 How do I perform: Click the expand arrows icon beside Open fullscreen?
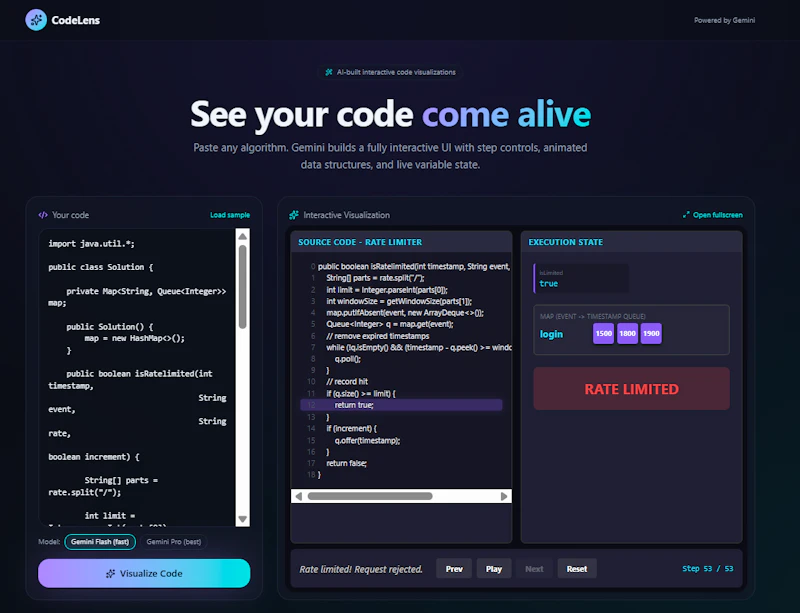[x=686, y=215]
